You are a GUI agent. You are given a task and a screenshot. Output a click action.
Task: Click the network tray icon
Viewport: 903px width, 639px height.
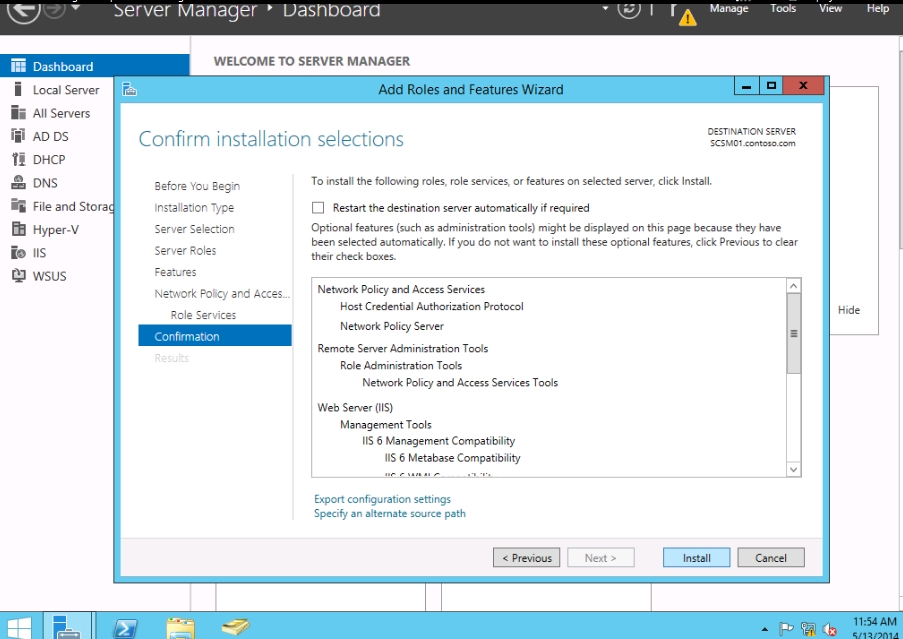[x=808, y=629]
